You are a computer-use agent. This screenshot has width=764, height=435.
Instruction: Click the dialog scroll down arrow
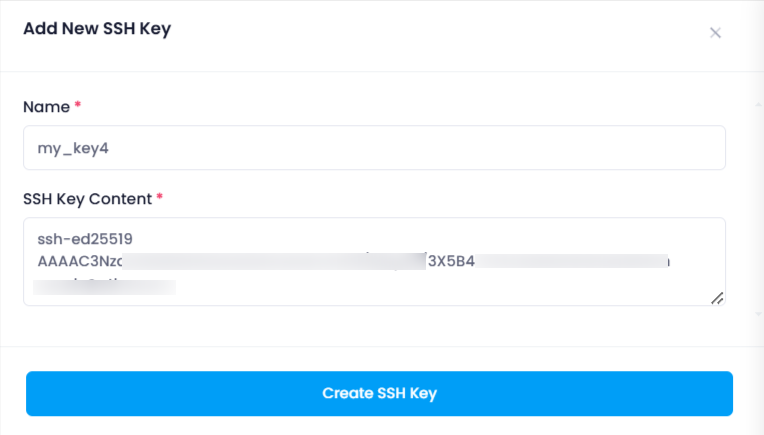[x=758, y=314]
